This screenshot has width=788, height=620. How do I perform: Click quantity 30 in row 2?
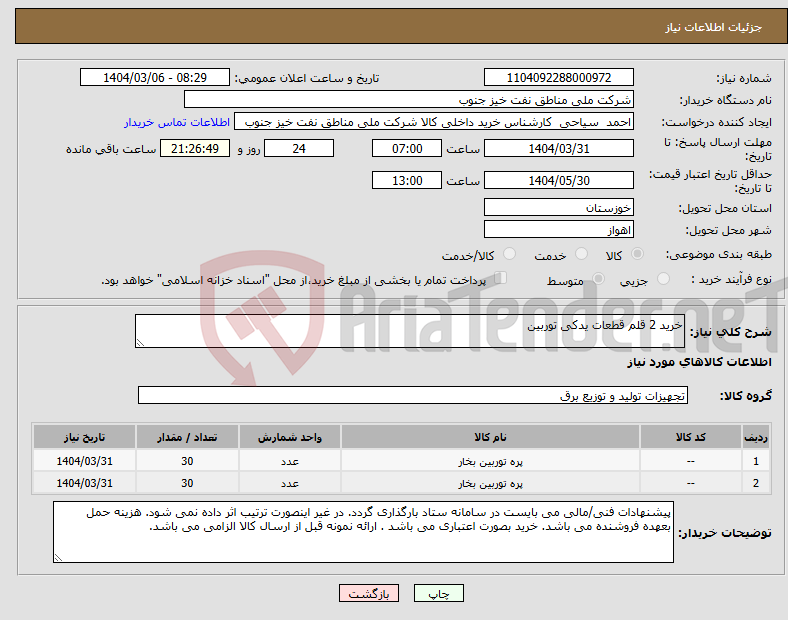(187, 483)
